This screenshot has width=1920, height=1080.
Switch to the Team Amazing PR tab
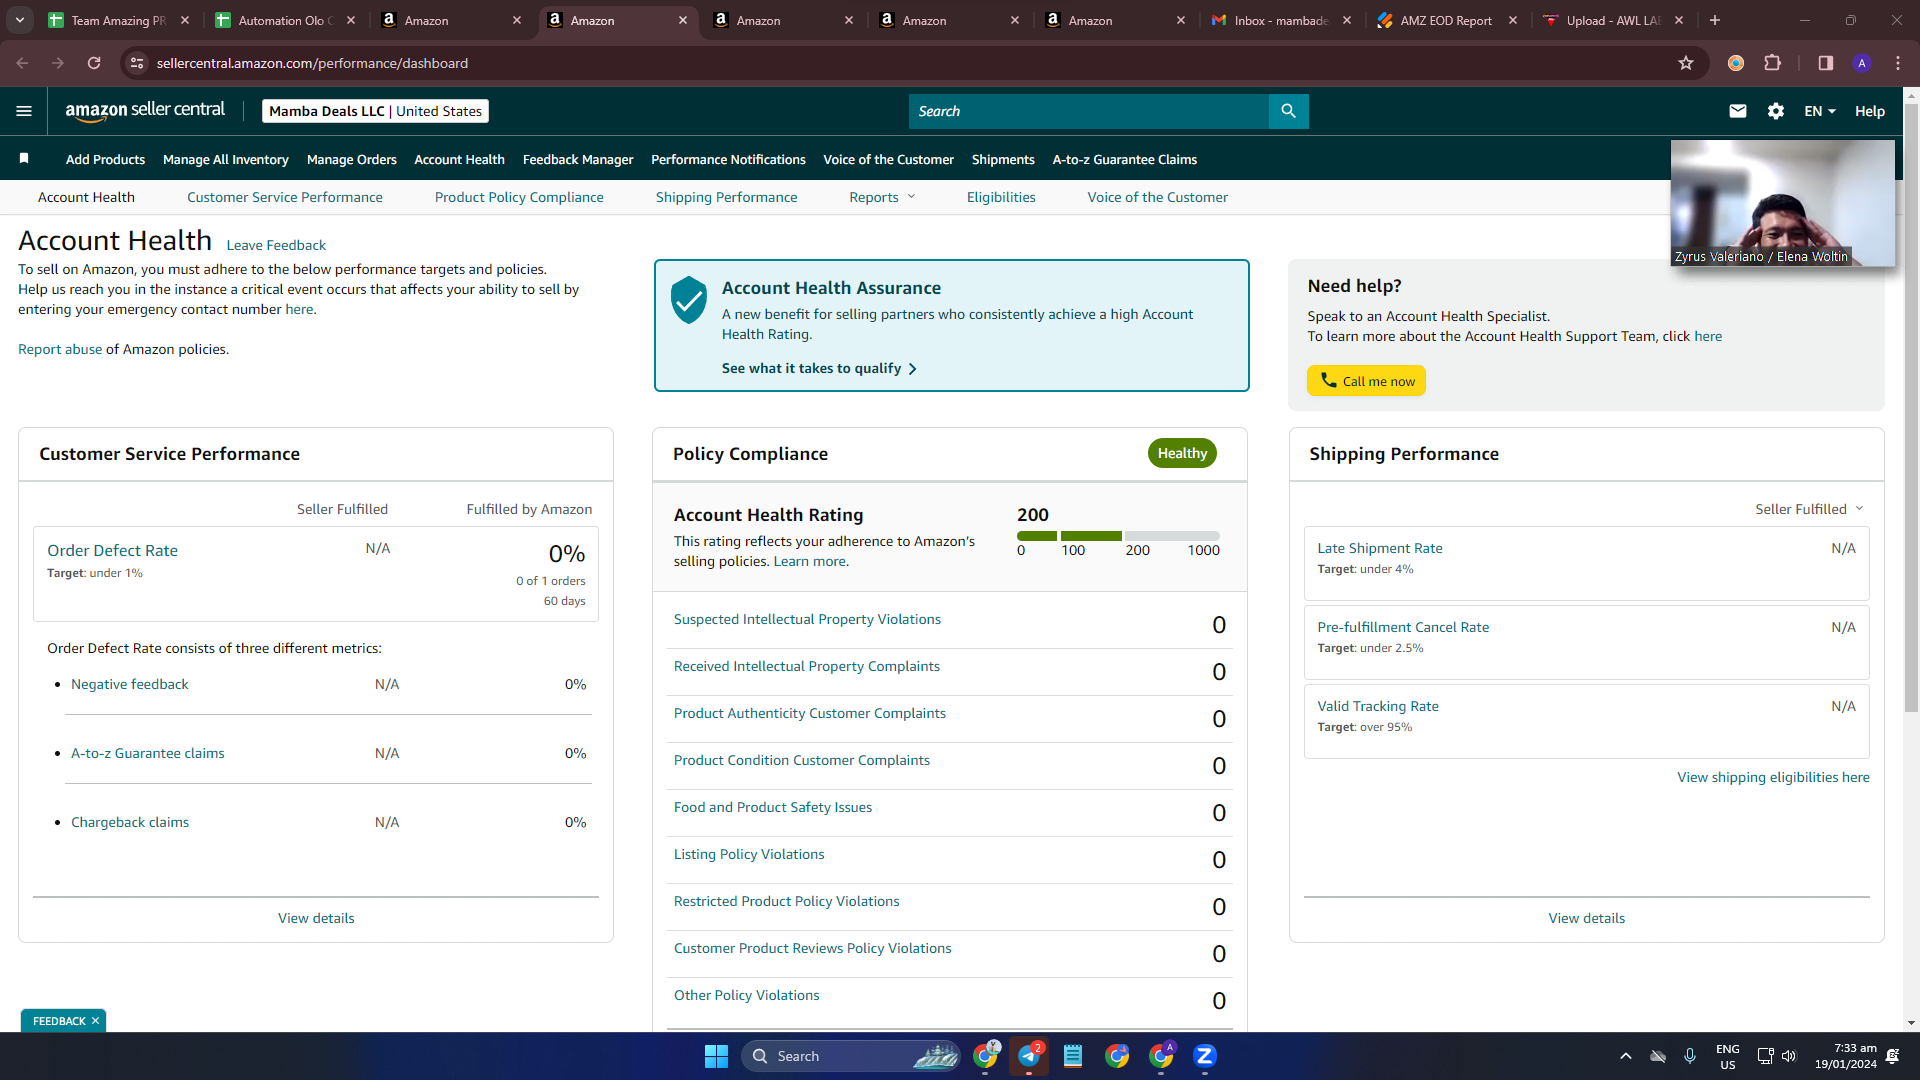[119, 20]
